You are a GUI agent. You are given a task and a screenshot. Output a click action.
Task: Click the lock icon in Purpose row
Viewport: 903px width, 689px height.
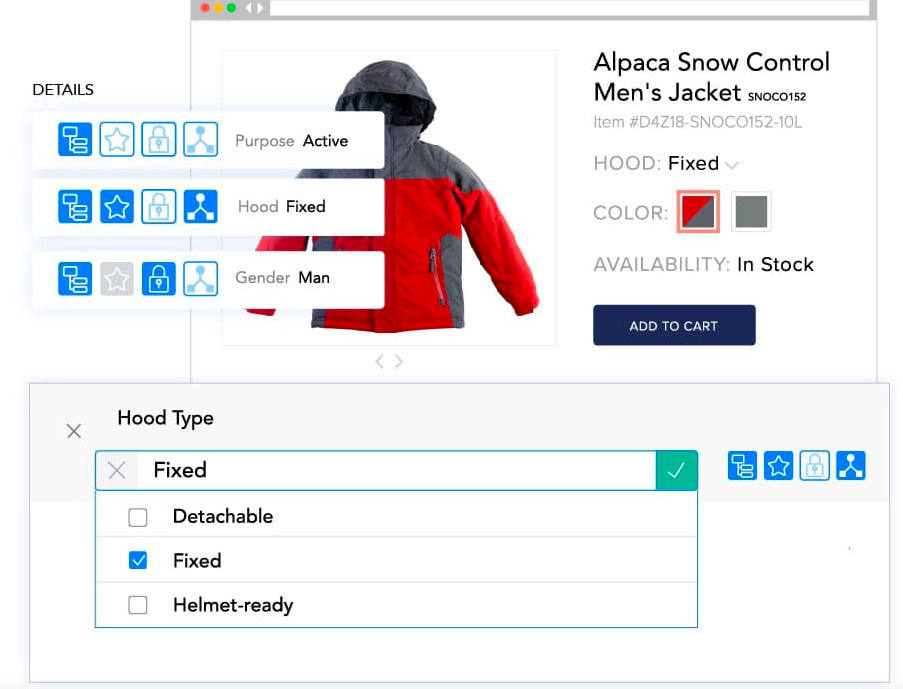159,139
